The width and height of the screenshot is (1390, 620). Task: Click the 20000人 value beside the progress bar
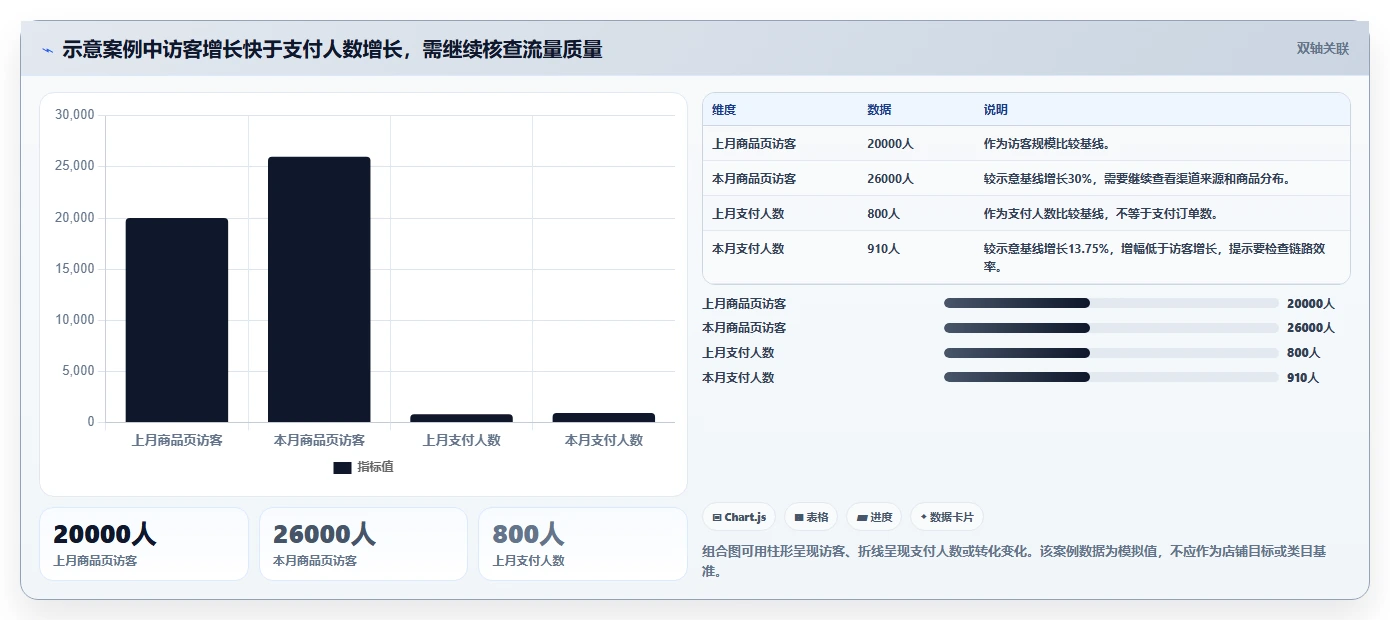click(1311, 304)
